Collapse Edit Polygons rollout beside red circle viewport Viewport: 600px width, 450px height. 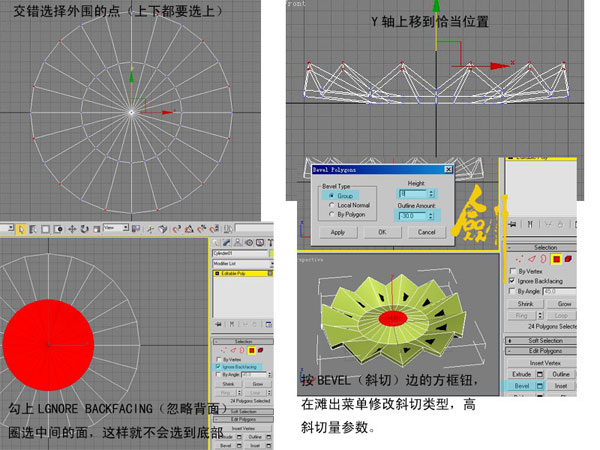(243, 419)
